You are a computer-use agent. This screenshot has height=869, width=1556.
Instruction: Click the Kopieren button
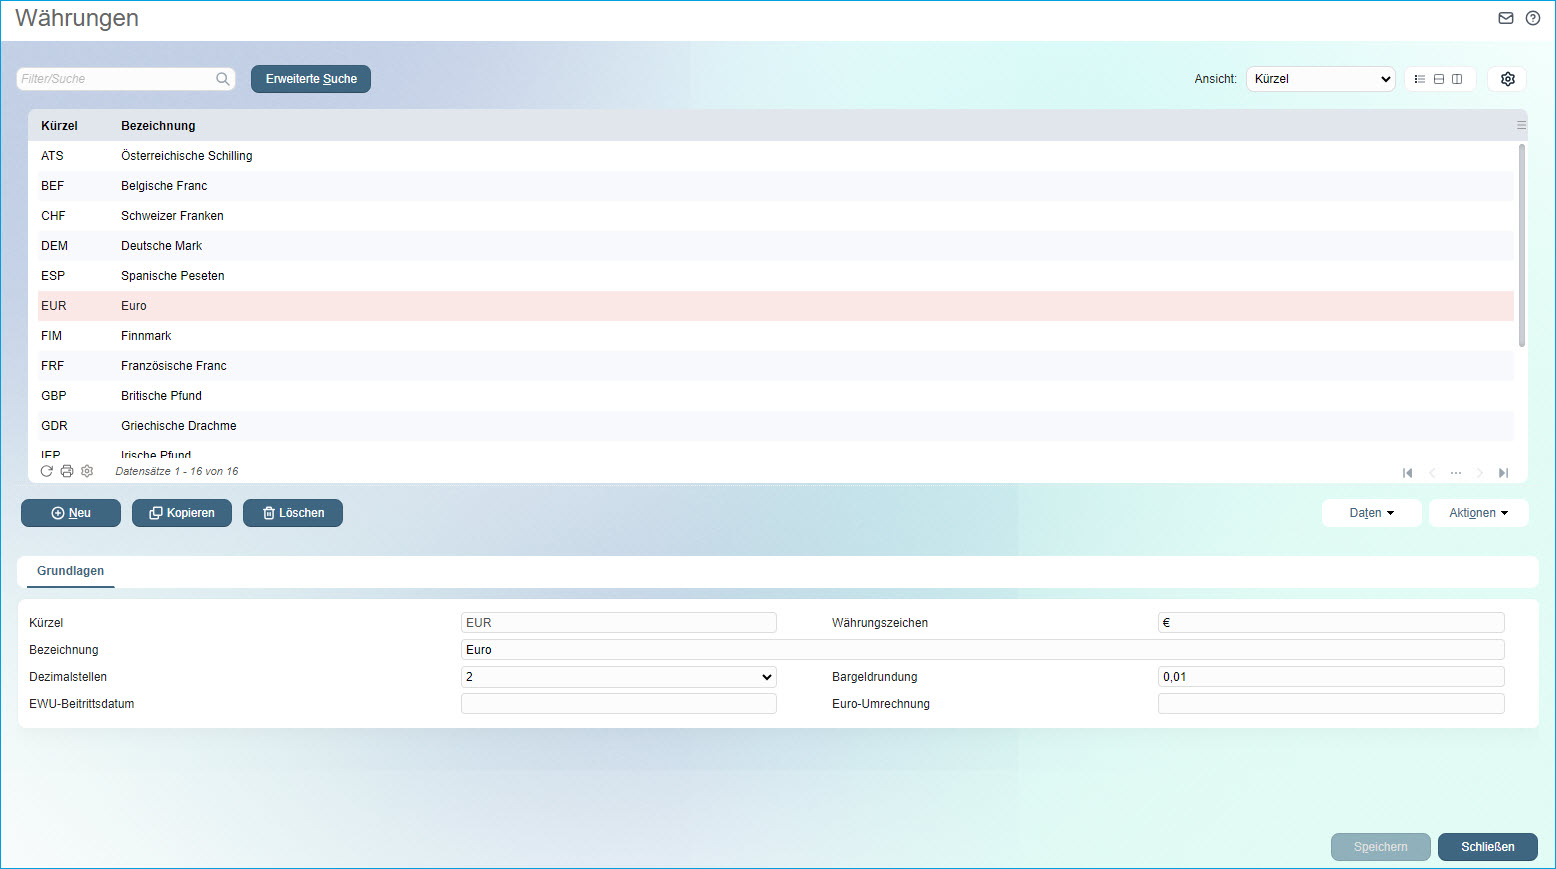click(x=182, y=513)
